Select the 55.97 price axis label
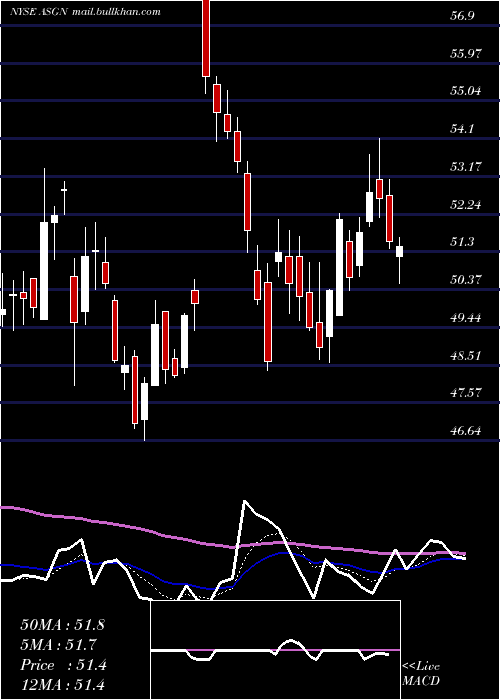This screenshot has width=500, height=700. click(x=466, y=54)
